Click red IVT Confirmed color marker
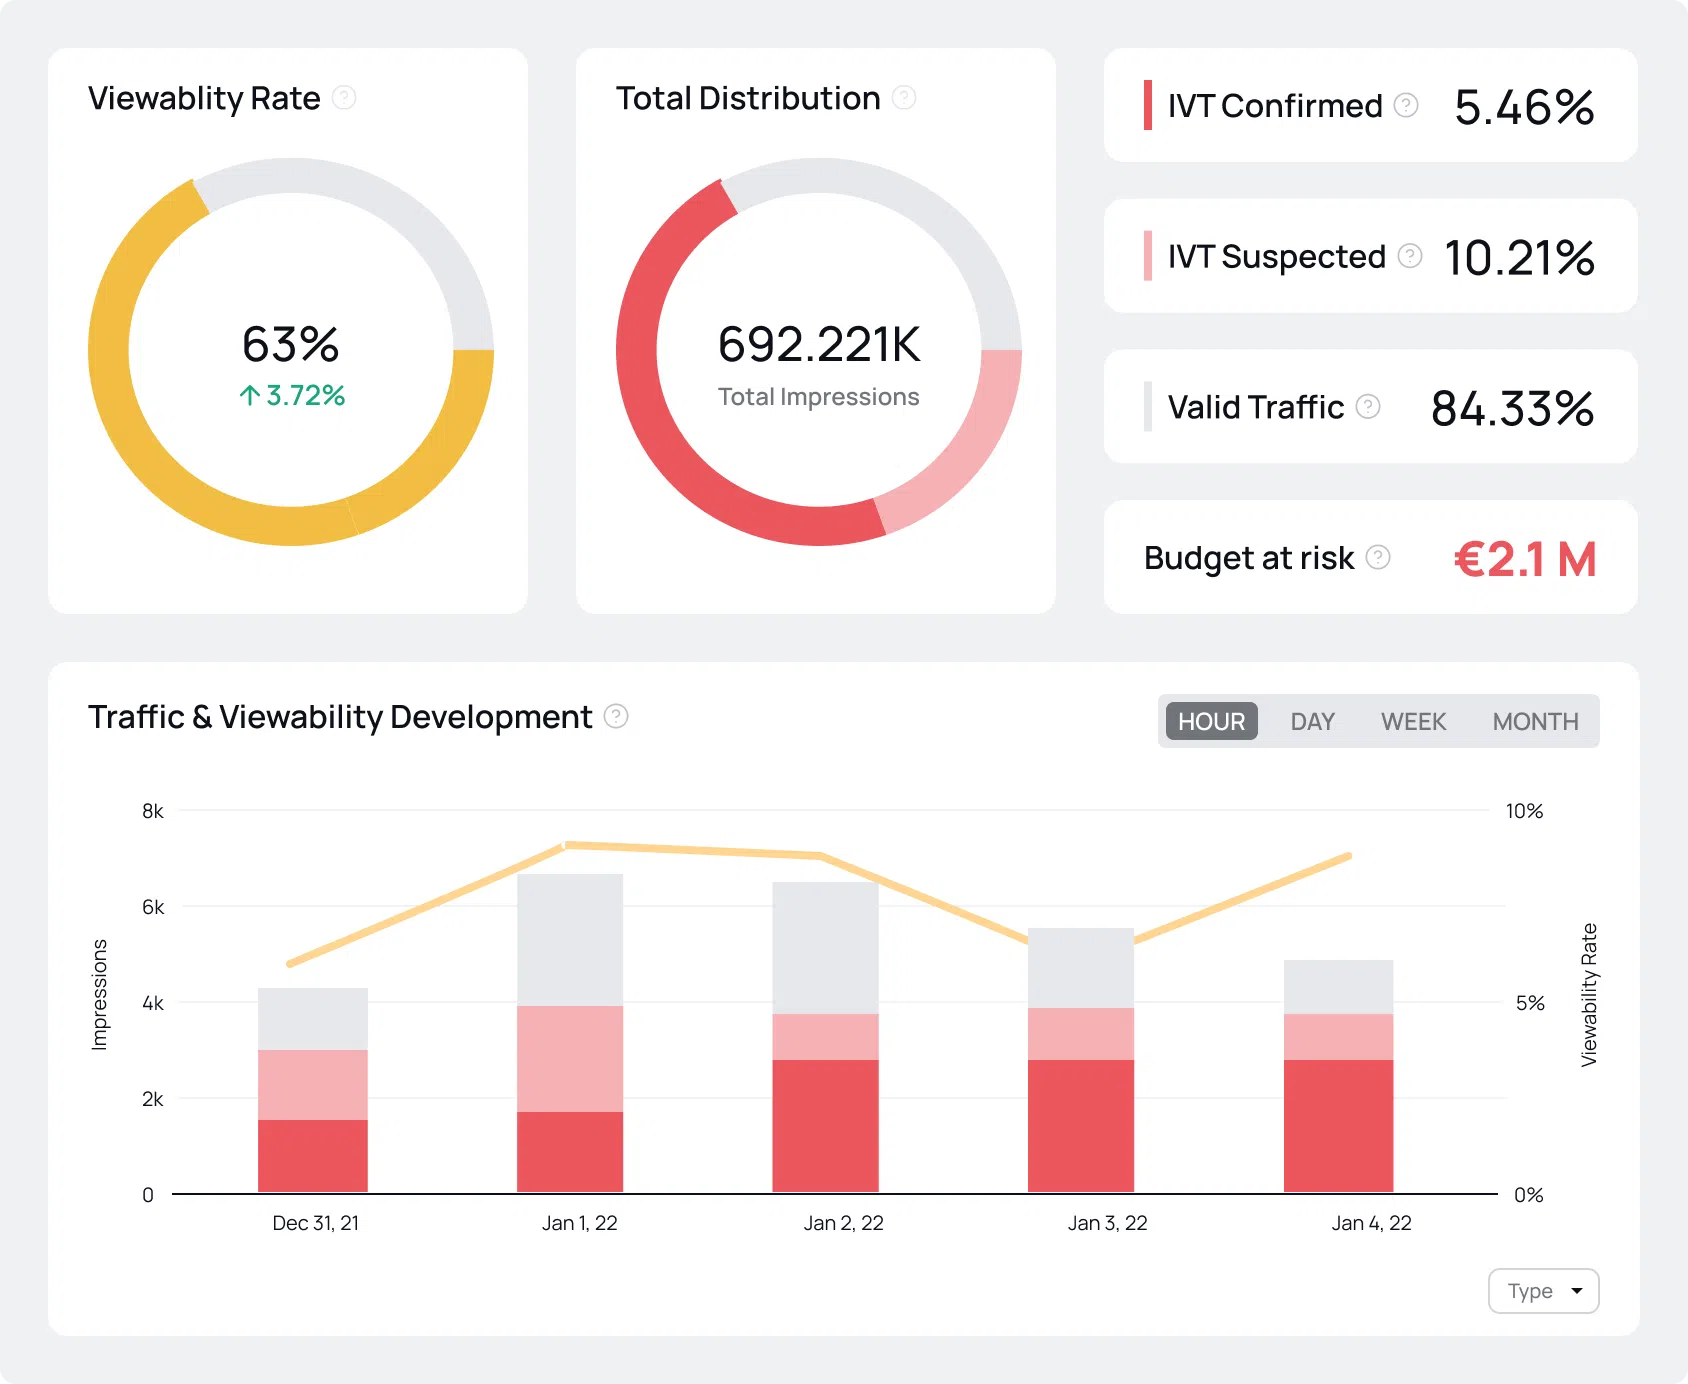Screen dimensions: 1688x1384 click(x=1148, y=105)
